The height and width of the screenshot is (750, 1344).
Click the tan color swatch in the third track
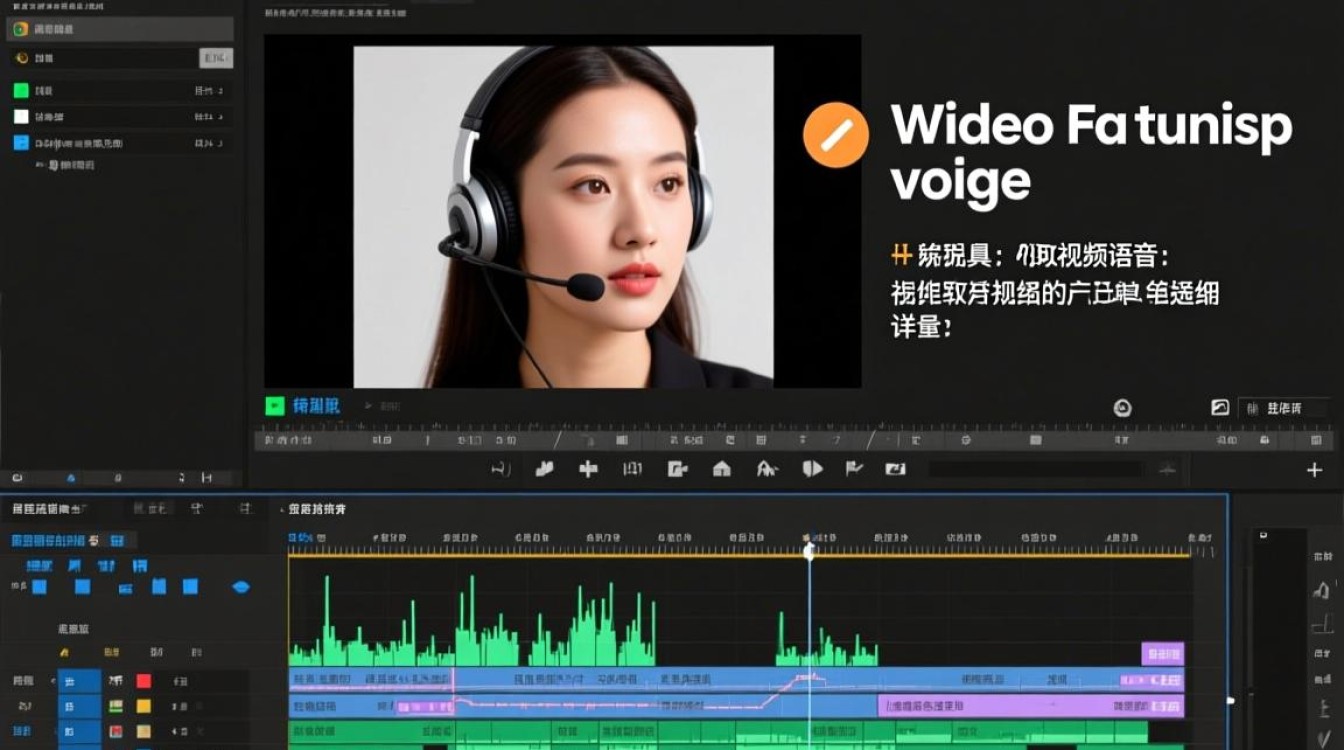(143, 732)
